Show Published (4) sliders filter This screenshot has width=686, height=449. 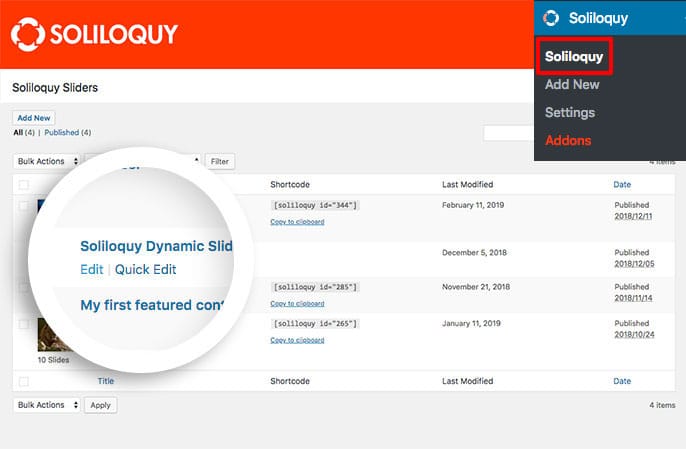pyautogui.click(x=67, y=132)
